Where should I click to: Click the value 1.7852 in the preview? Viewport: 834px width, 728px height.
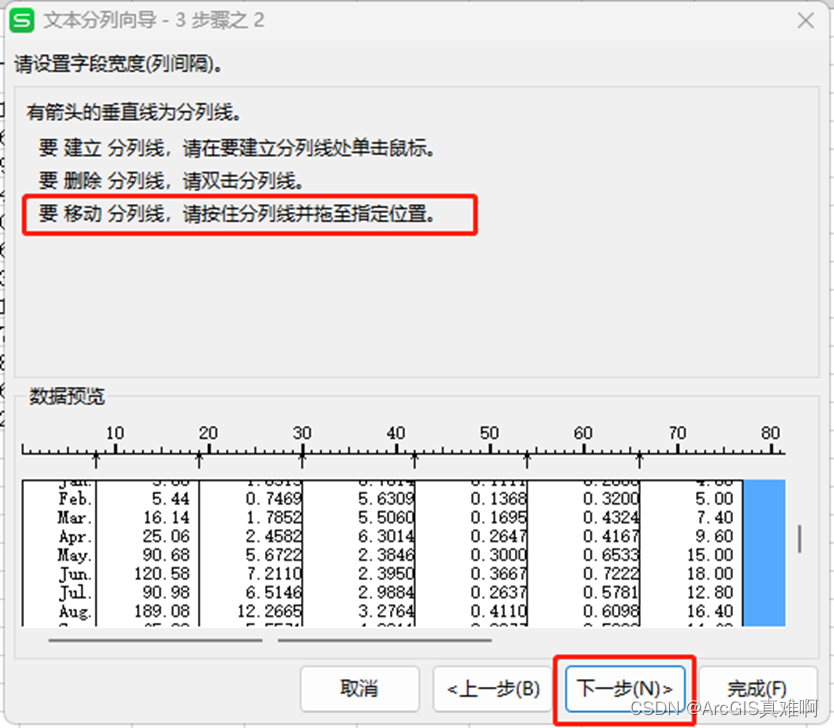point(273,517)
